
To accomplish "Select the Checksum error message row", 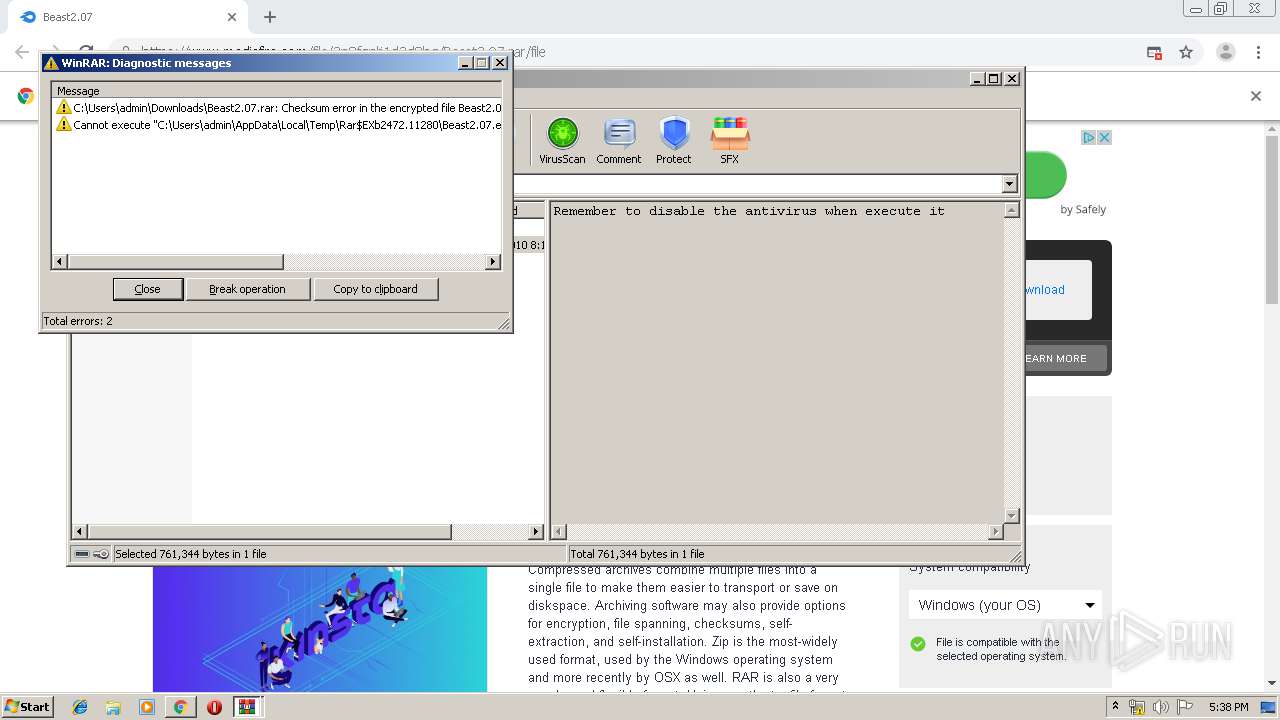I will 277,108.
